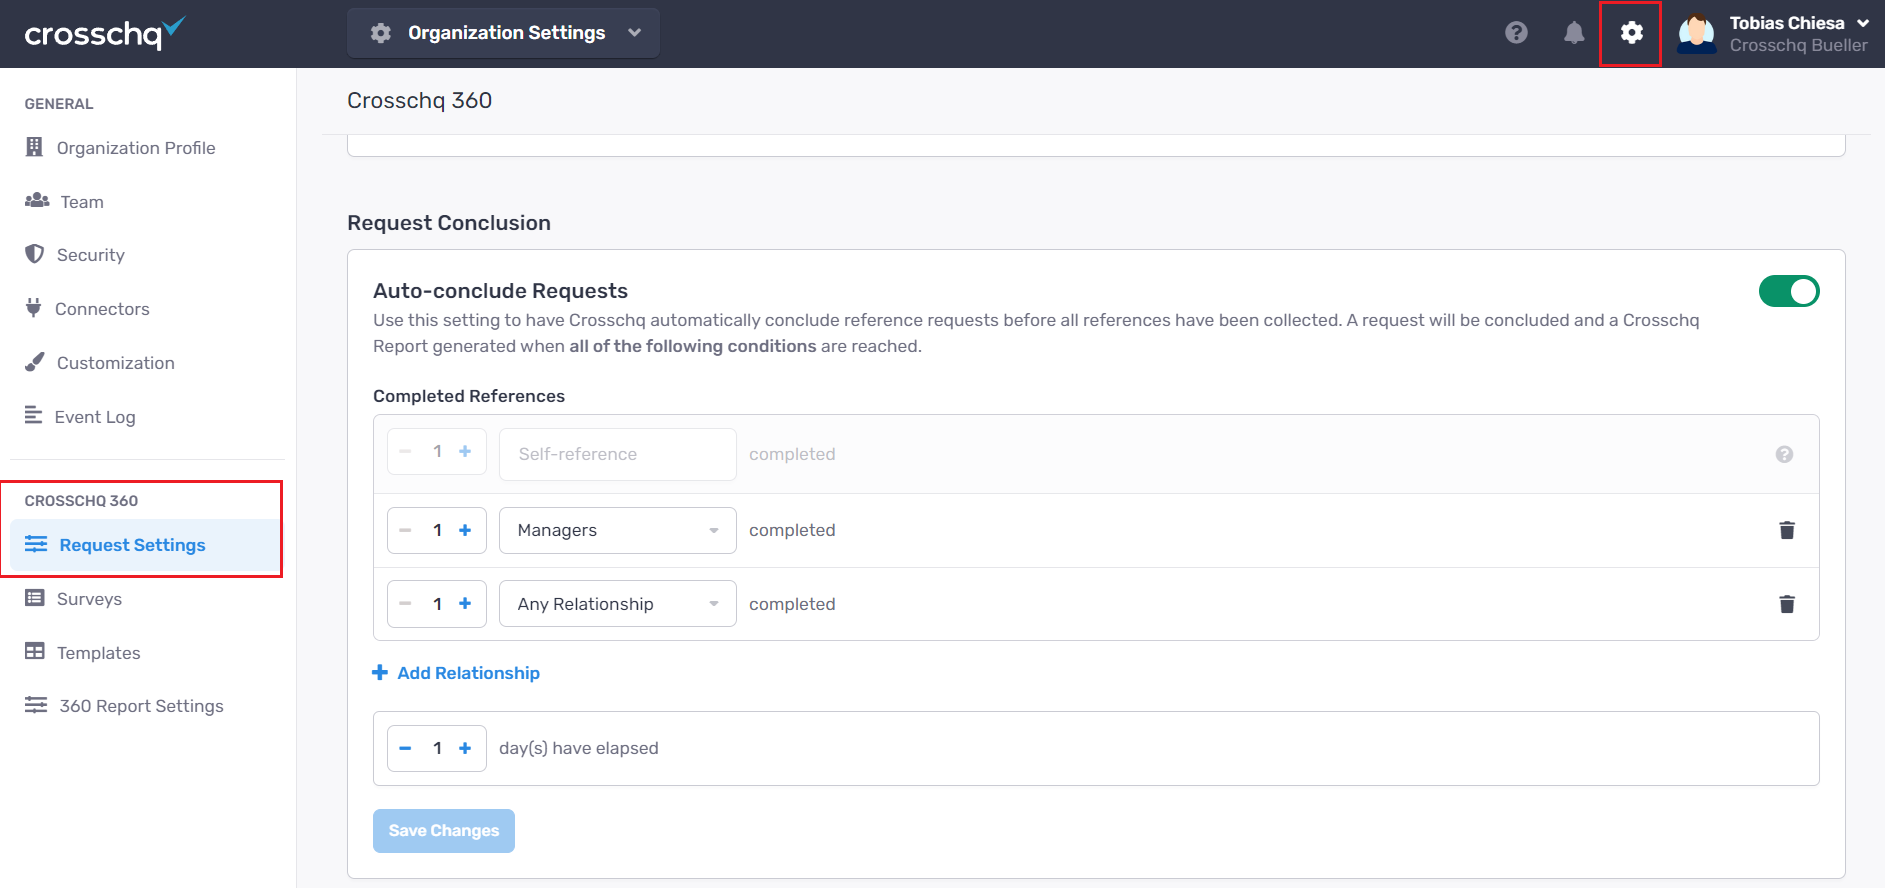This screenshot has width=1885, height=888.
Task: Click the Any Relationship count value field
Action: click(x=437, y=604)
